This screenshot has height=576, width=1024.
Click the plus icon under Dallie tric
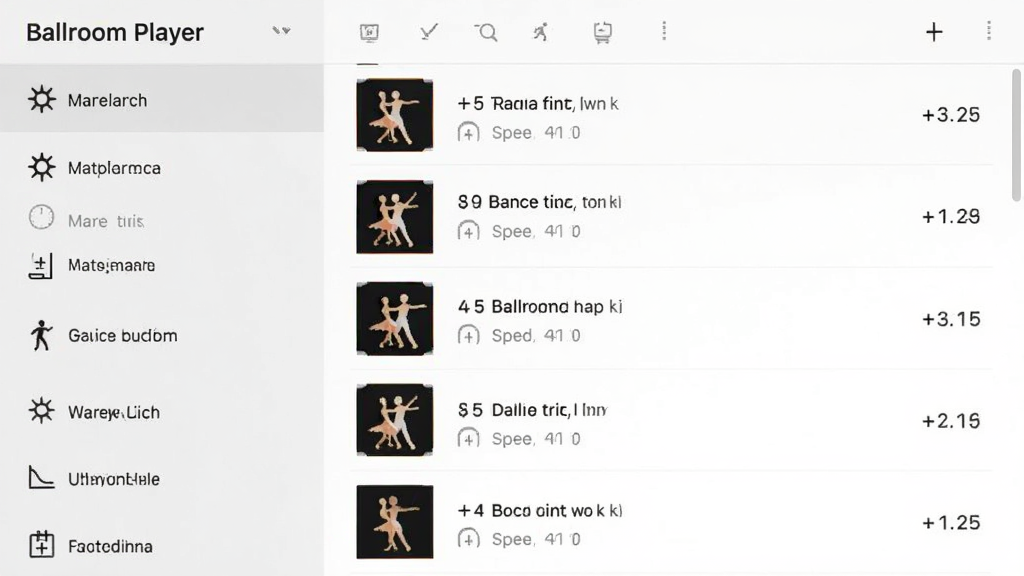tap(468, 438)
